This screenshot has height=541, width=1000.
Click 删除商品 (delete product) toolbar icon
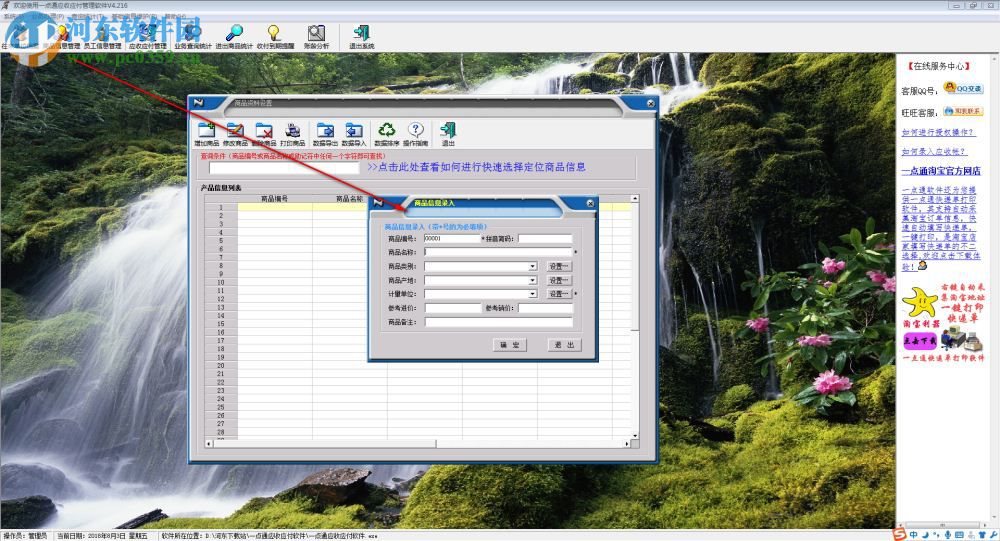(264, 134)
